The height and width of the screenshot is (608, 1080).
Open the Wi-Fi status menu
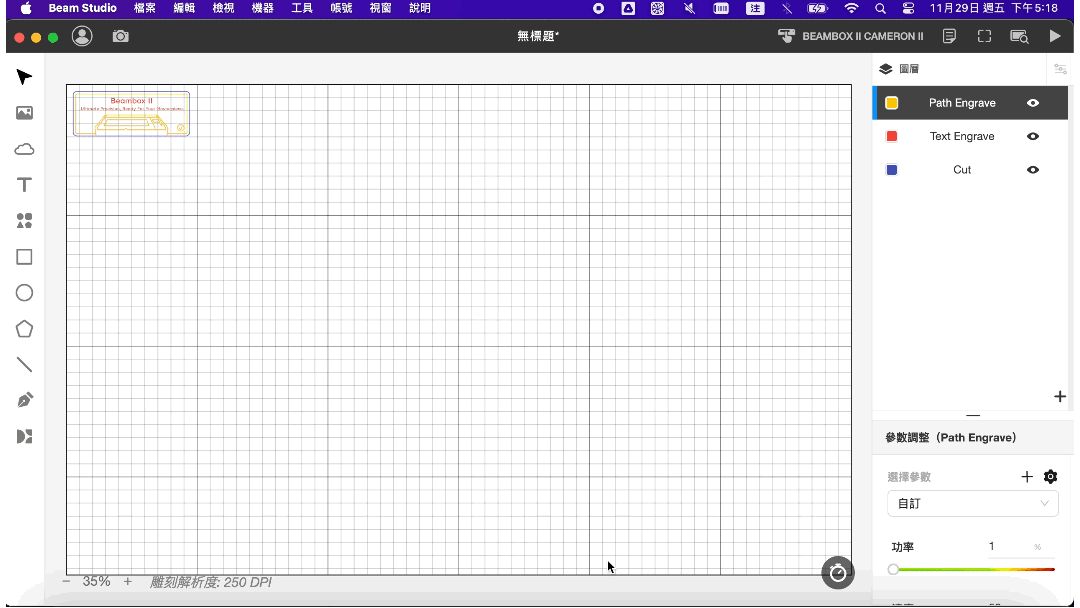[851, 8]
